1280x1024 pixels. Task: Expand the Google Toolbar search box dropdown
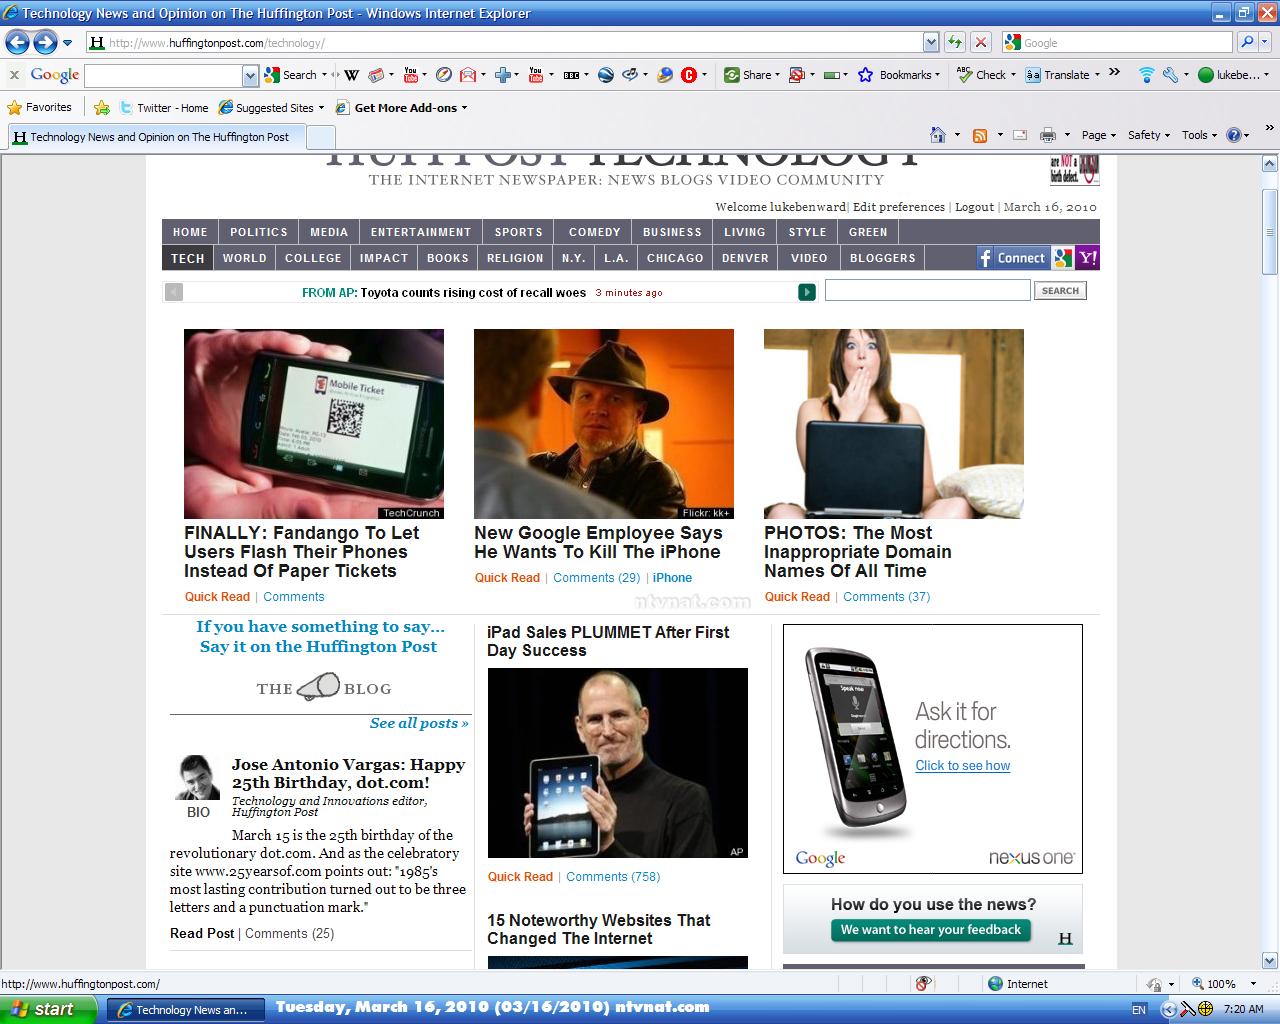click(250, 75)
